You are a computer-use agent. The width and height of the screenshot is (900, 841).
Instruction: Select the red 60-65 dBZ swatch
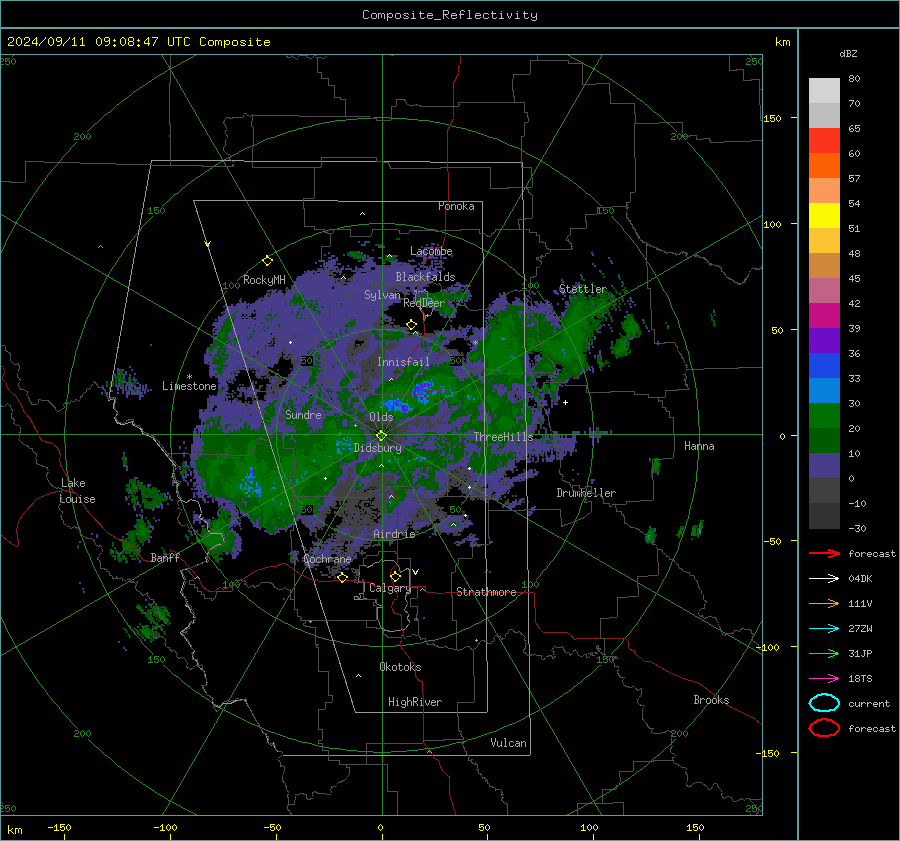(824, 141)
